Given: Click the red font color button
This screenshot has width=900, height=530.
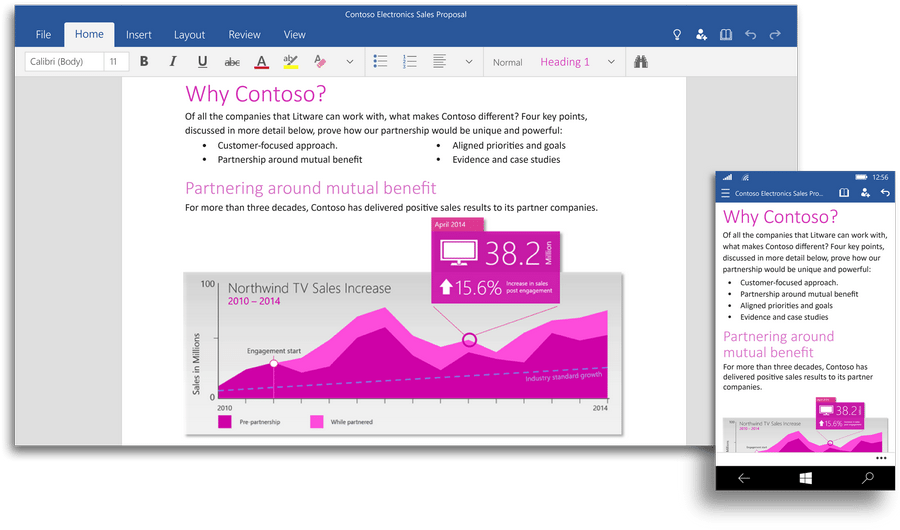Looking at the screenshot, I should [261, 62].
